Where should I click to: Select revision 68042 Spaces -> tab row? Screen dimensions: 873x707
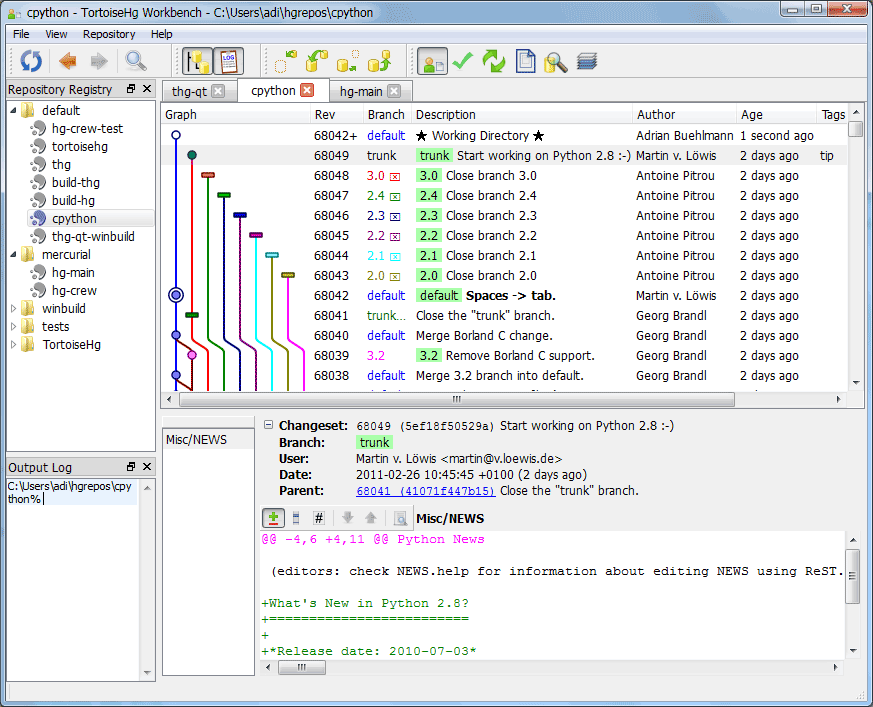coord(510,296)
